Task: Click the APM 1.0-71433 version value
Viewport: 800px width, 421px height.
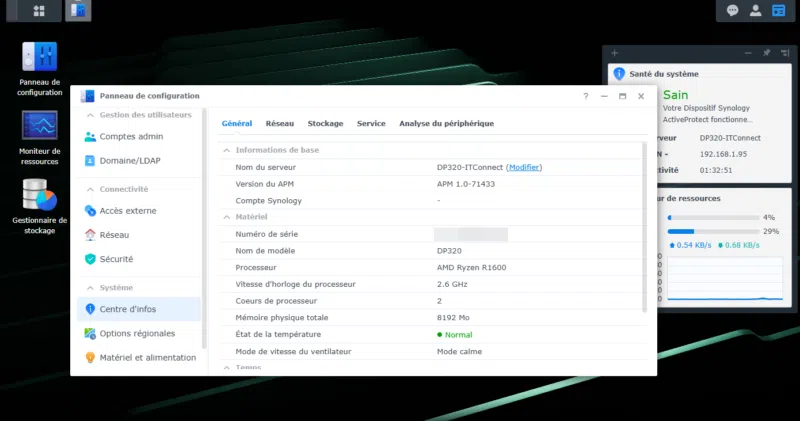Action: pos(466,184)
